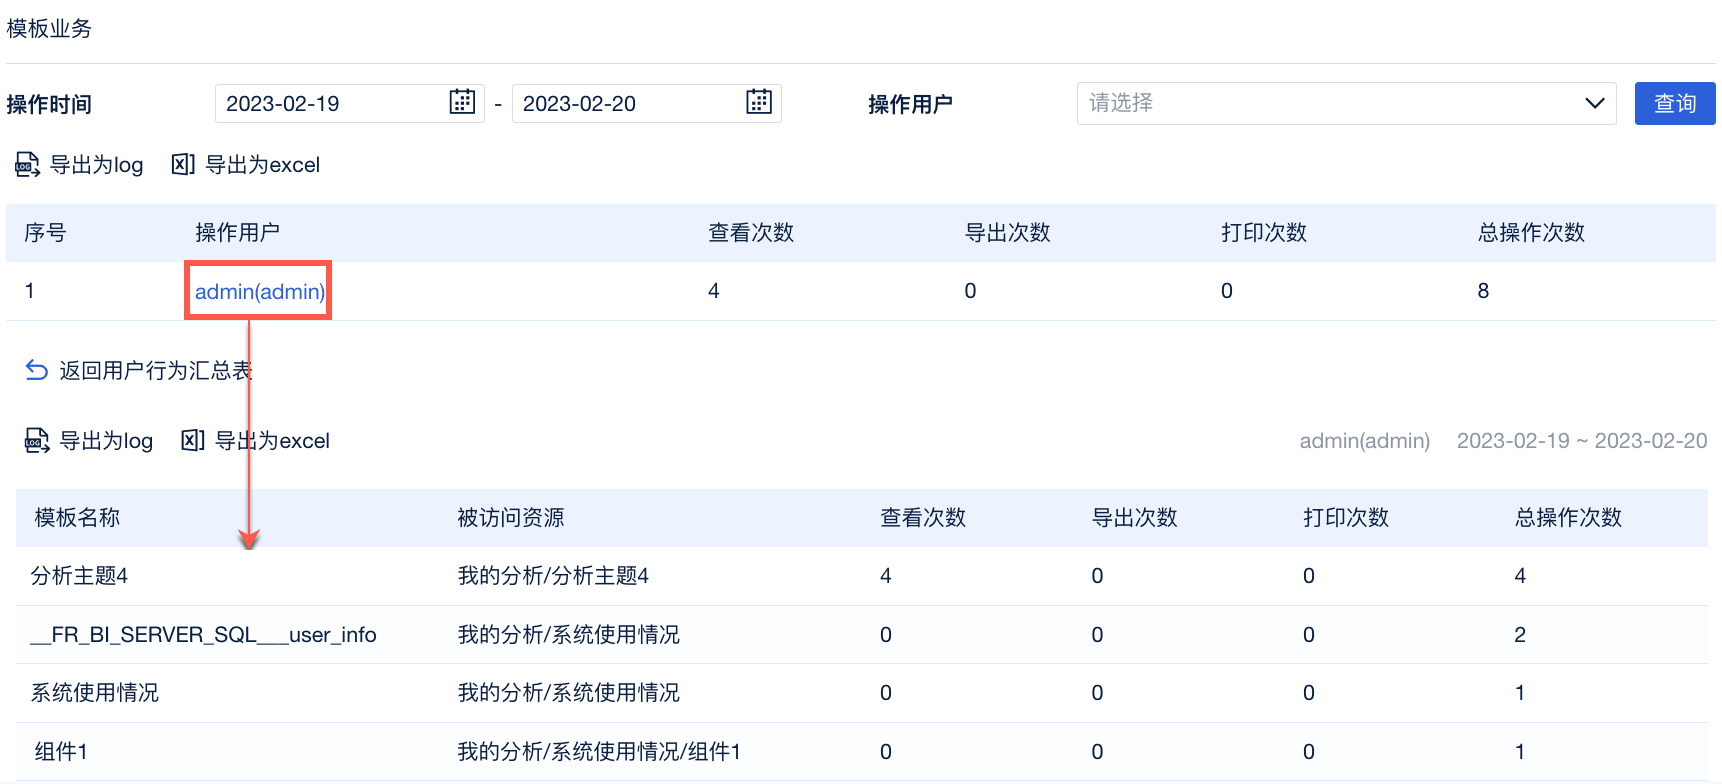Click the 模板名称 column header

[77, 518]
